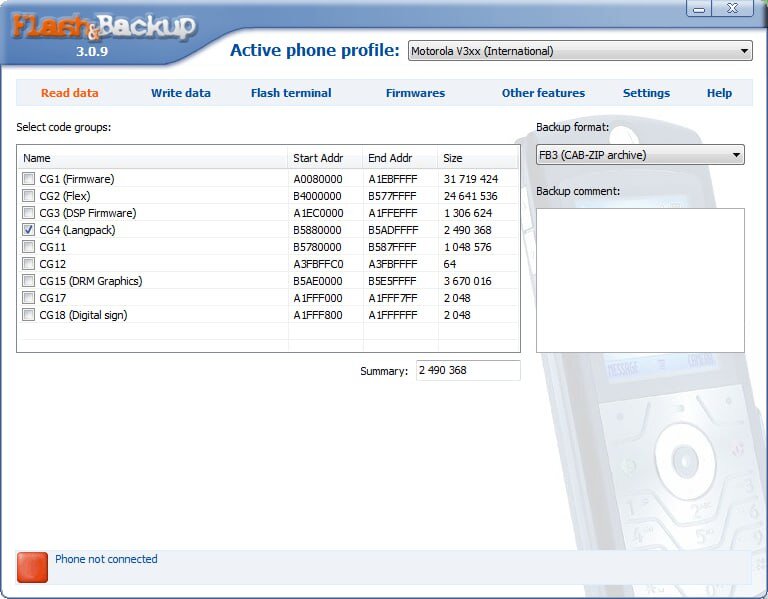Screen dimensions: 768x599
Task: Open the Active phone profile dropdown
Action: (580, 51)
